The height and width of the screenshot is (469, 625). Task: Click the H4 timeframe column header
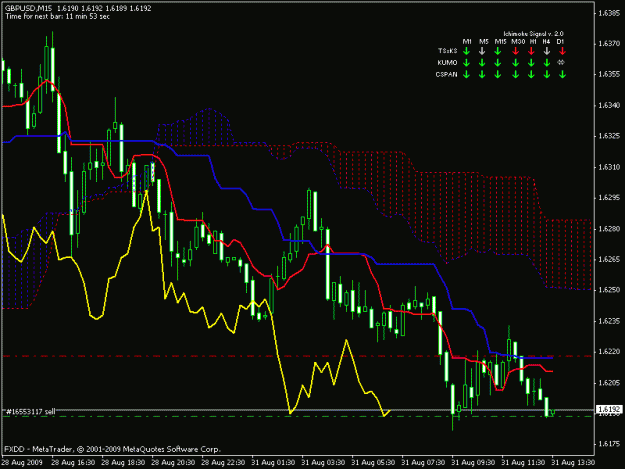(x=546, y=41)
